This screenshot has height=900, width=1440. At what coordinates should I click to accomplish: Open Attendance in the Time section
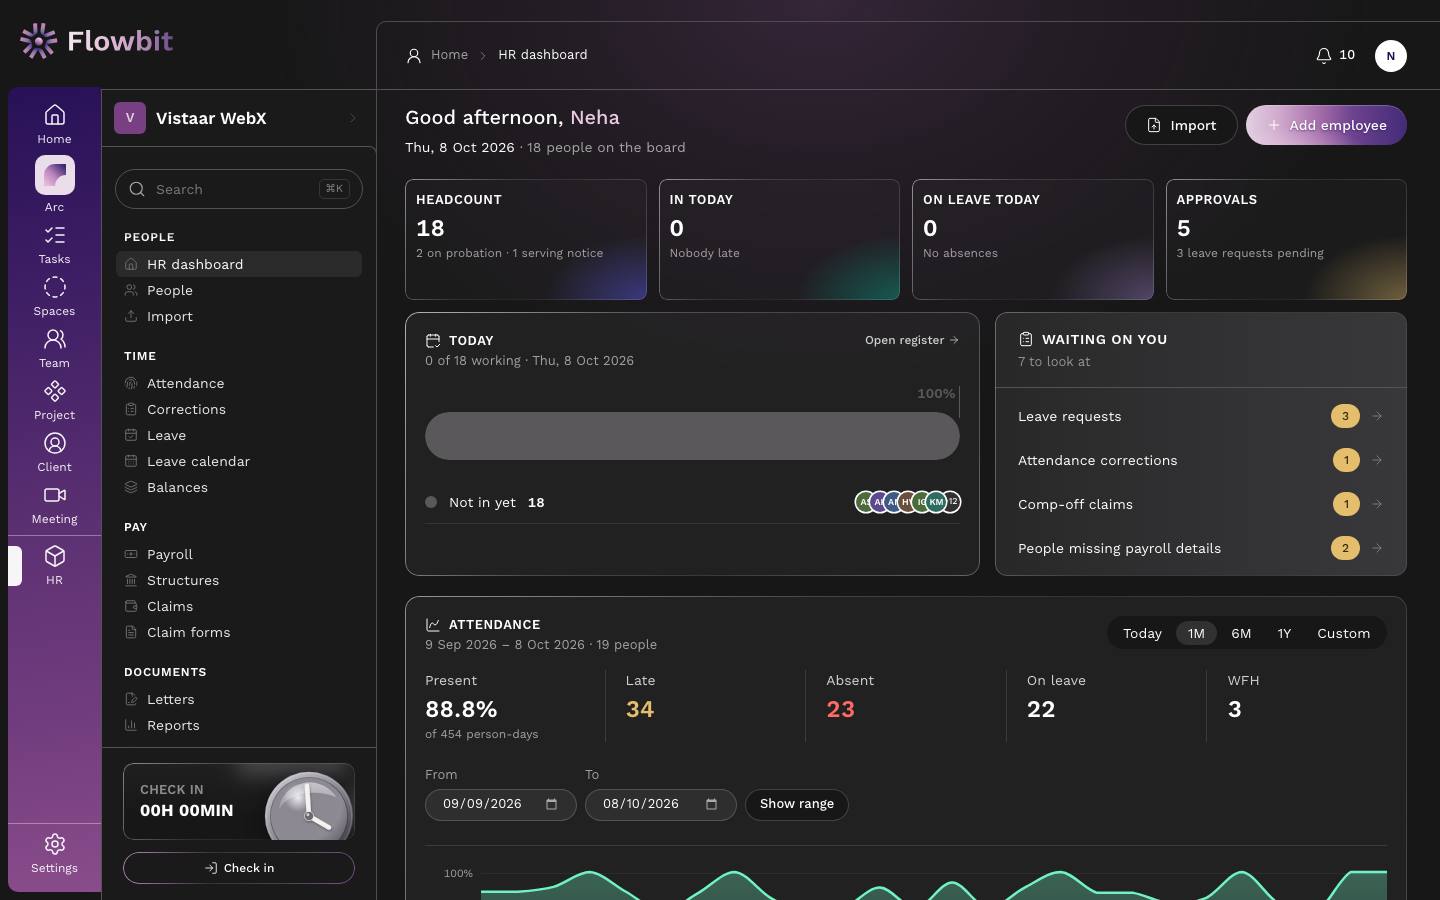tap(239, 383)
